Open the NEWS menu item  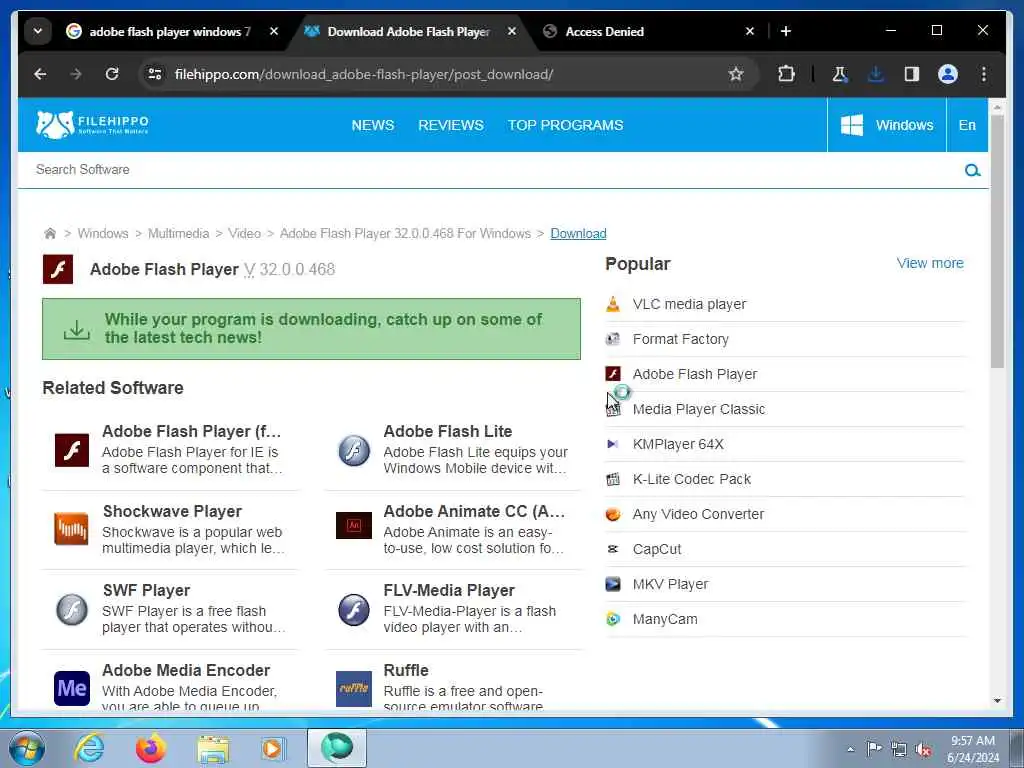tap(373, 125)
